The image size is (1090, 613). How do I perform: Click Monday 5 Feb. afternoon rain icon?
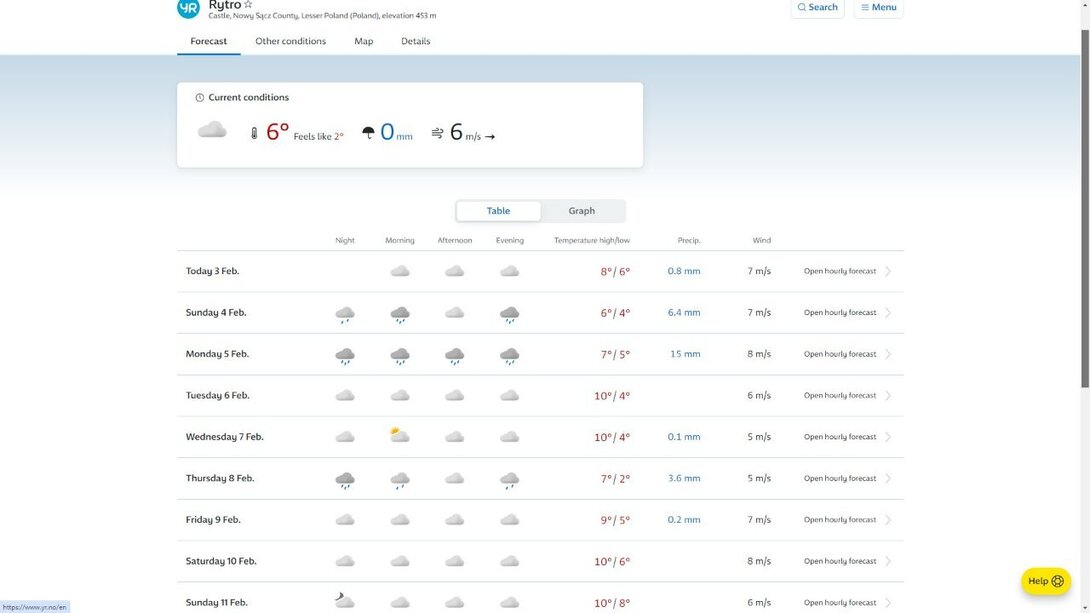coord(455,356)
